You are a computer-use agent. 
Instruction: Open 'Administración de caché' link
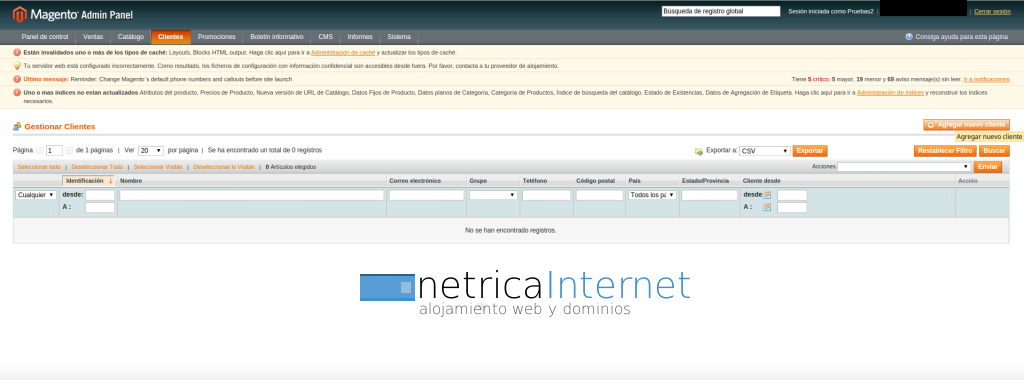coord(343,52)
